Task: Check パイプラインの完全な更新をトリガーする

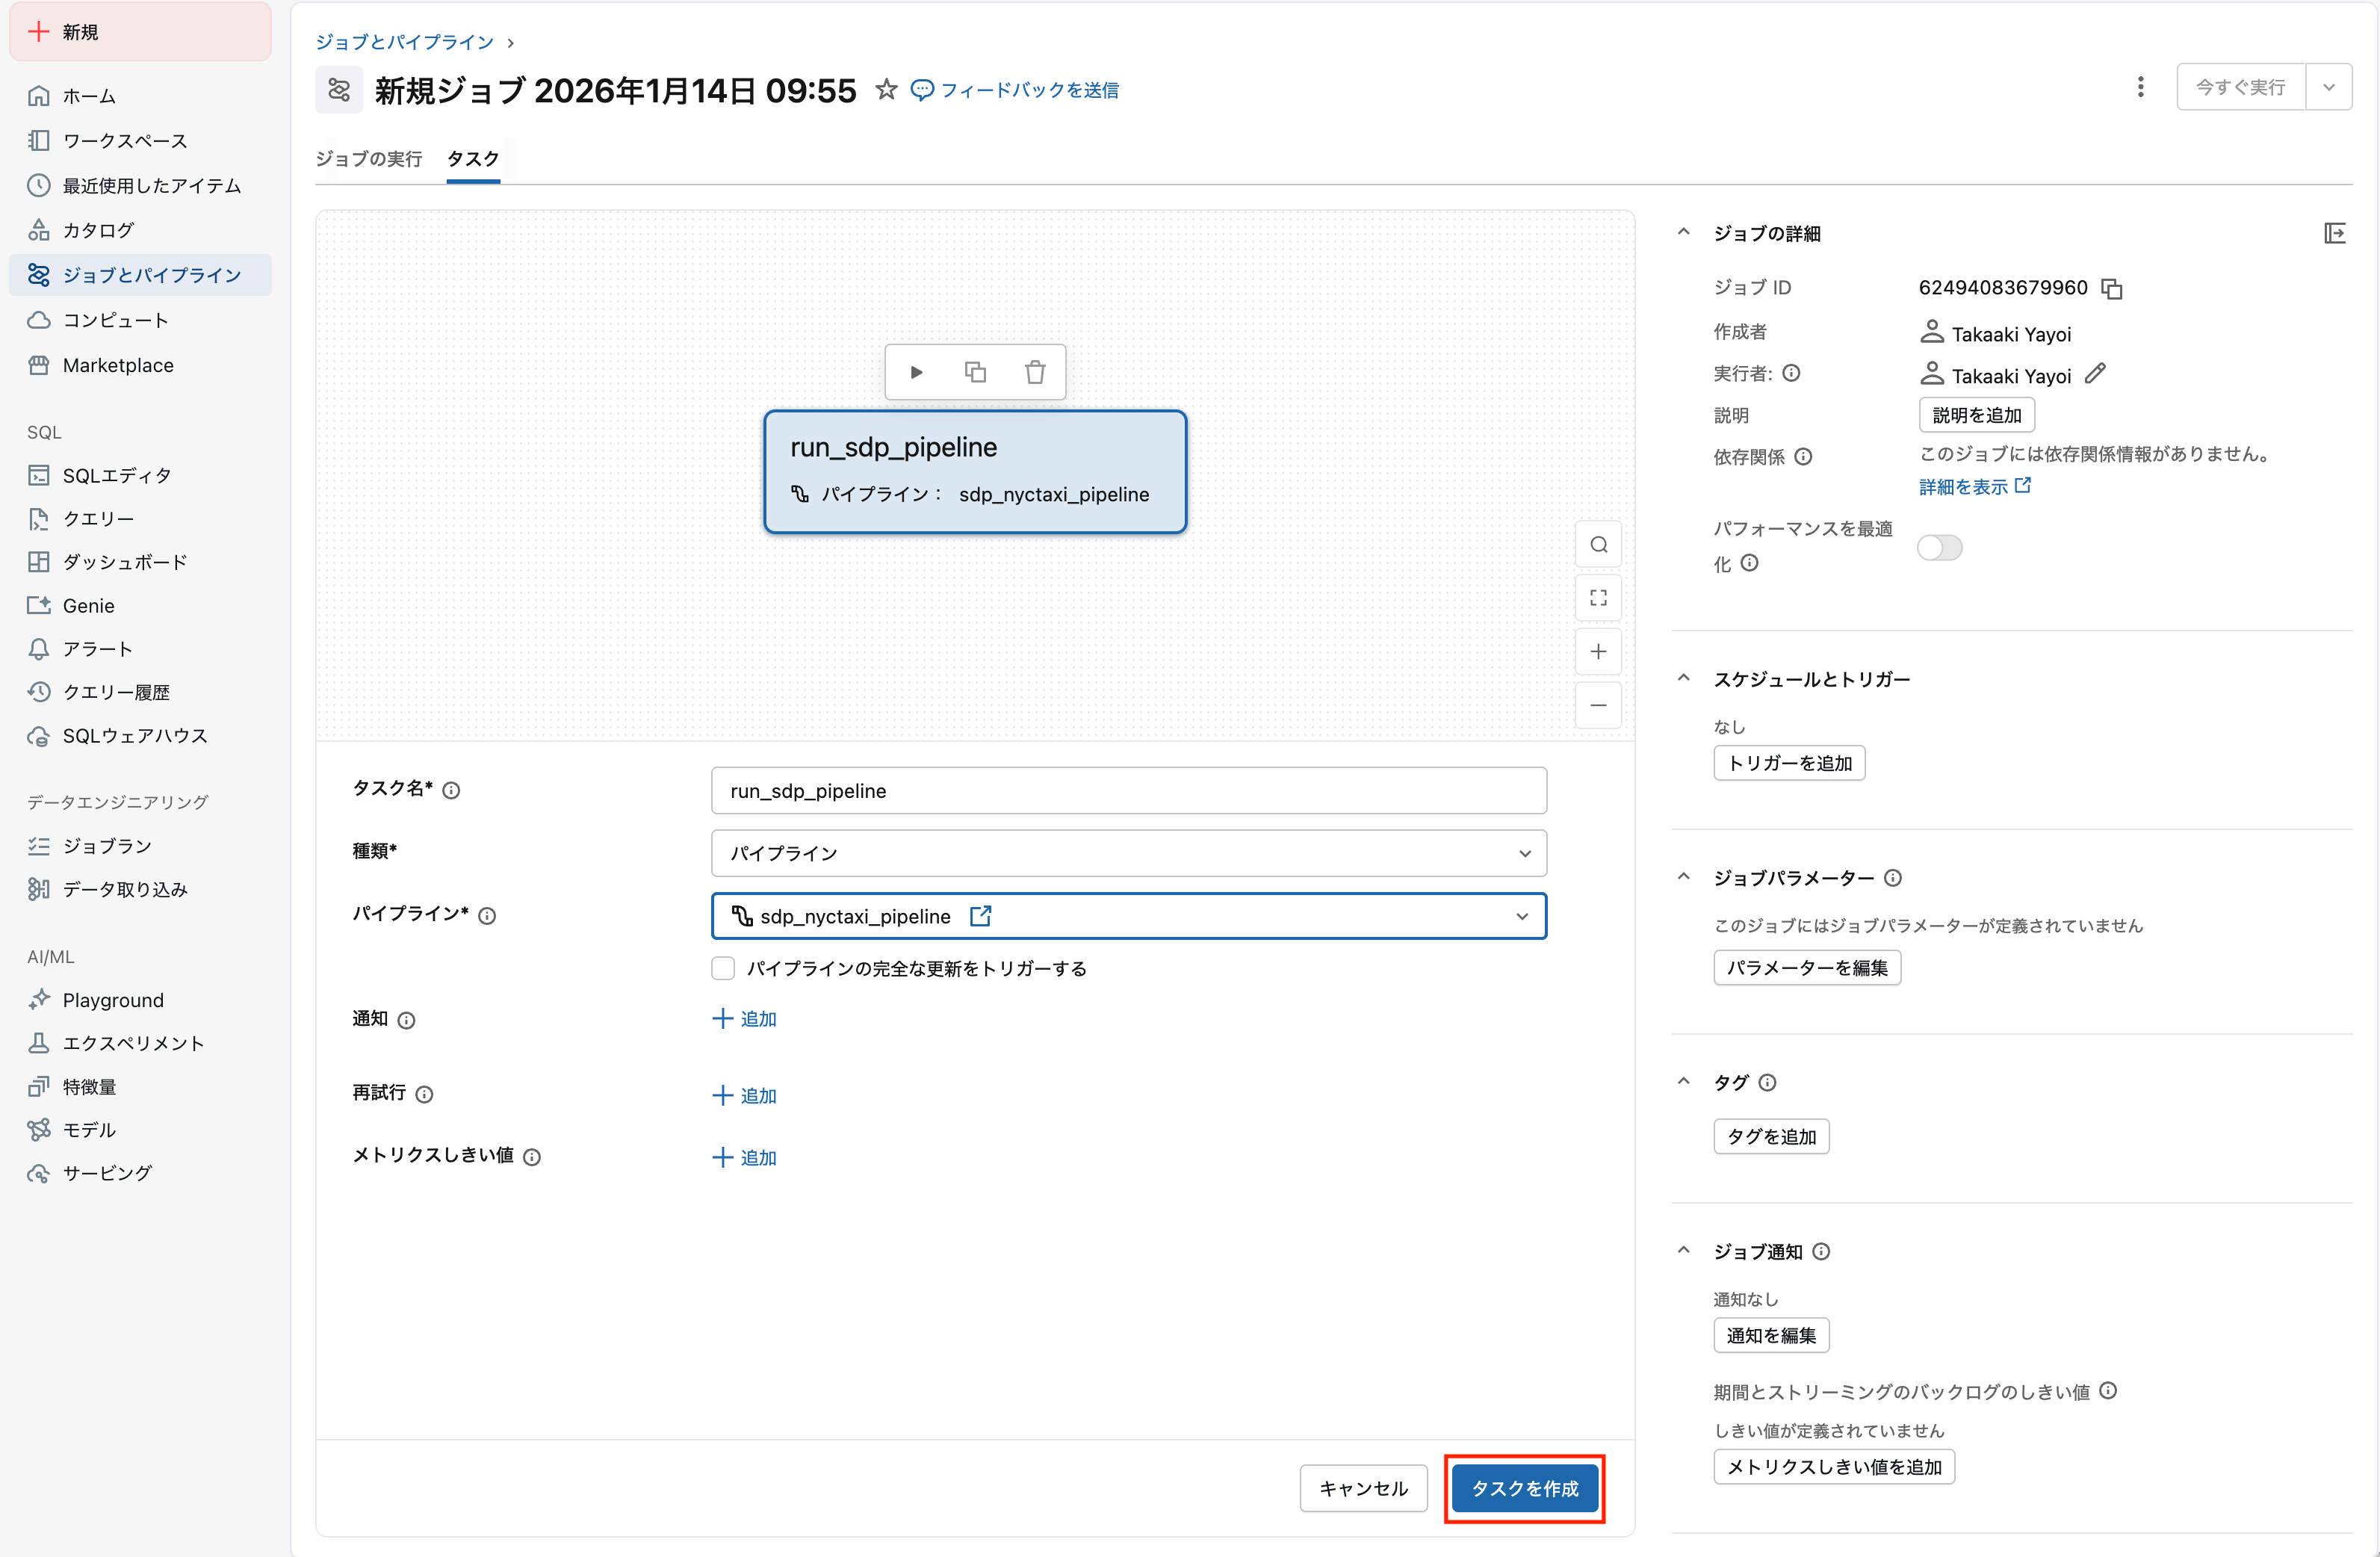Action: tap(723, 968)
